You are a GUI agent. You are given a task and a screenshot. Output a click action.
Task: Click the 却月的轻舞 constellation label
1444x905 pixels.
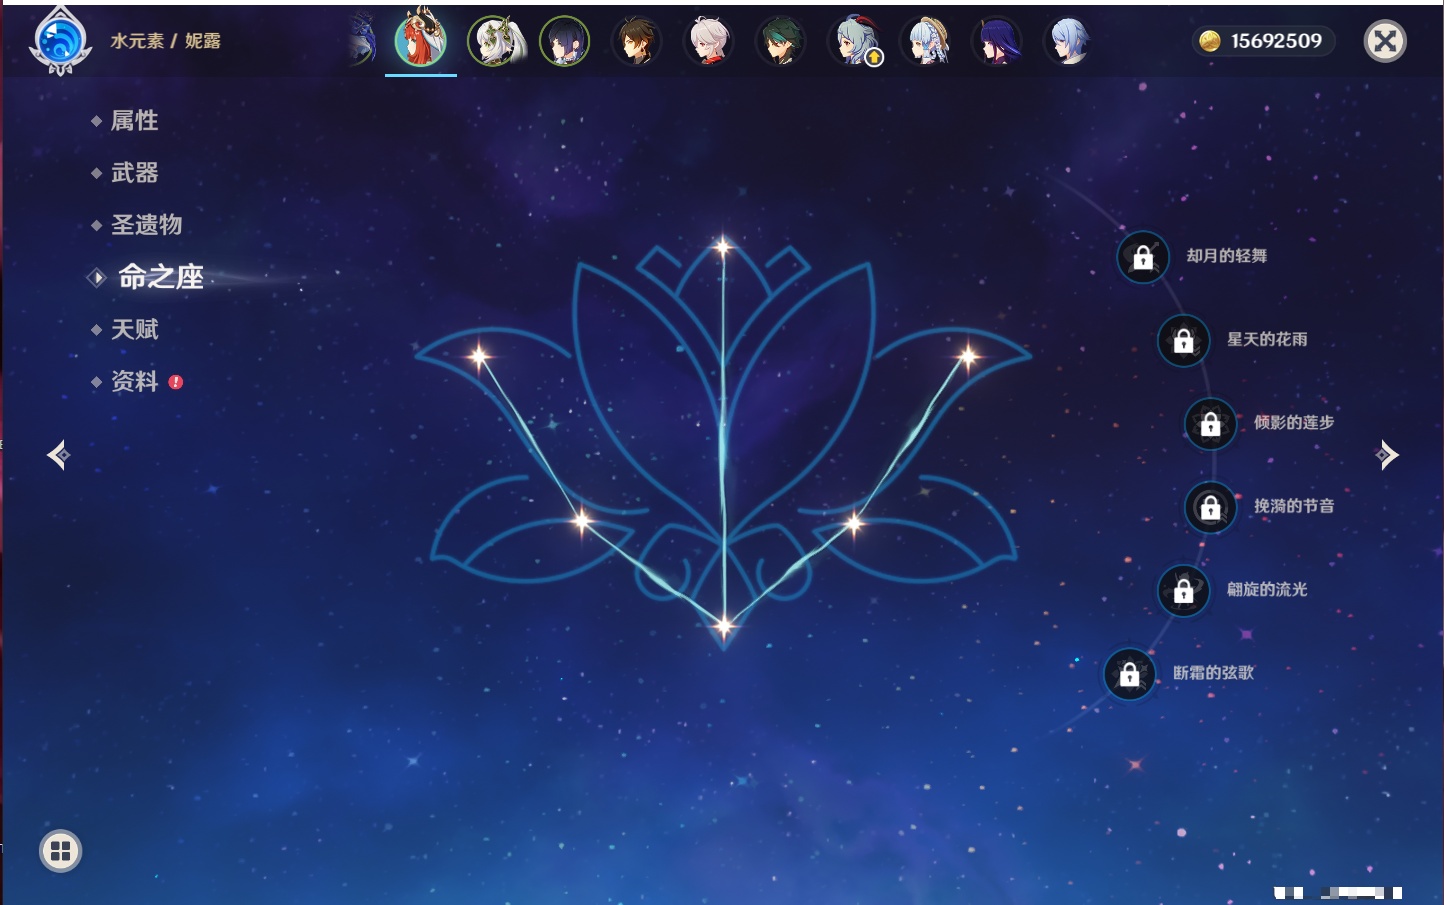(x=1226, y=256)
